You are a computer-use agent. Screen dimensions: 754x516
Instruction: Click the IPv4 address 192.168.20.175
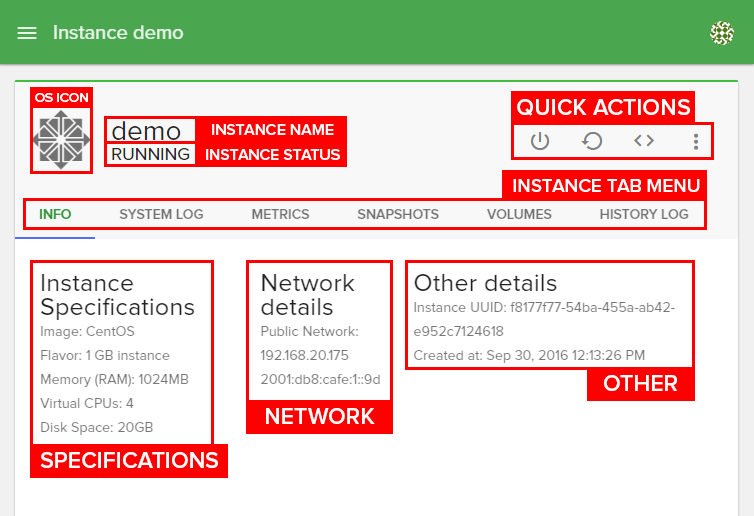click(305, 355)
